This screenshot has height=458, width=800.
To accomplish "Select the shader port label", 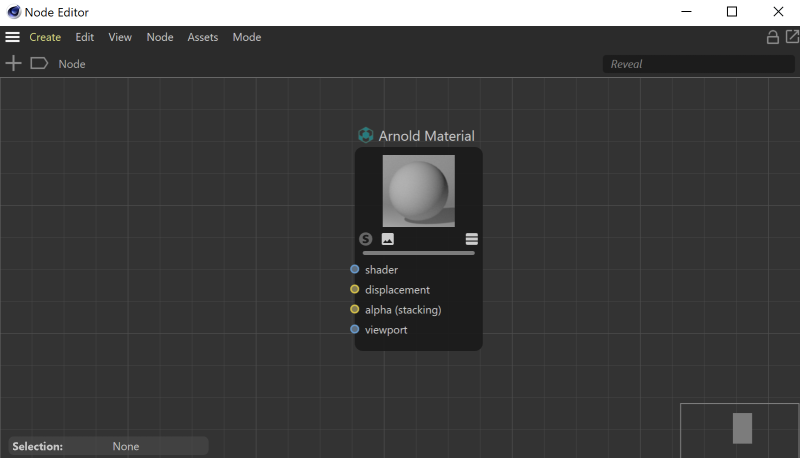I will click(x=382, y=270).
